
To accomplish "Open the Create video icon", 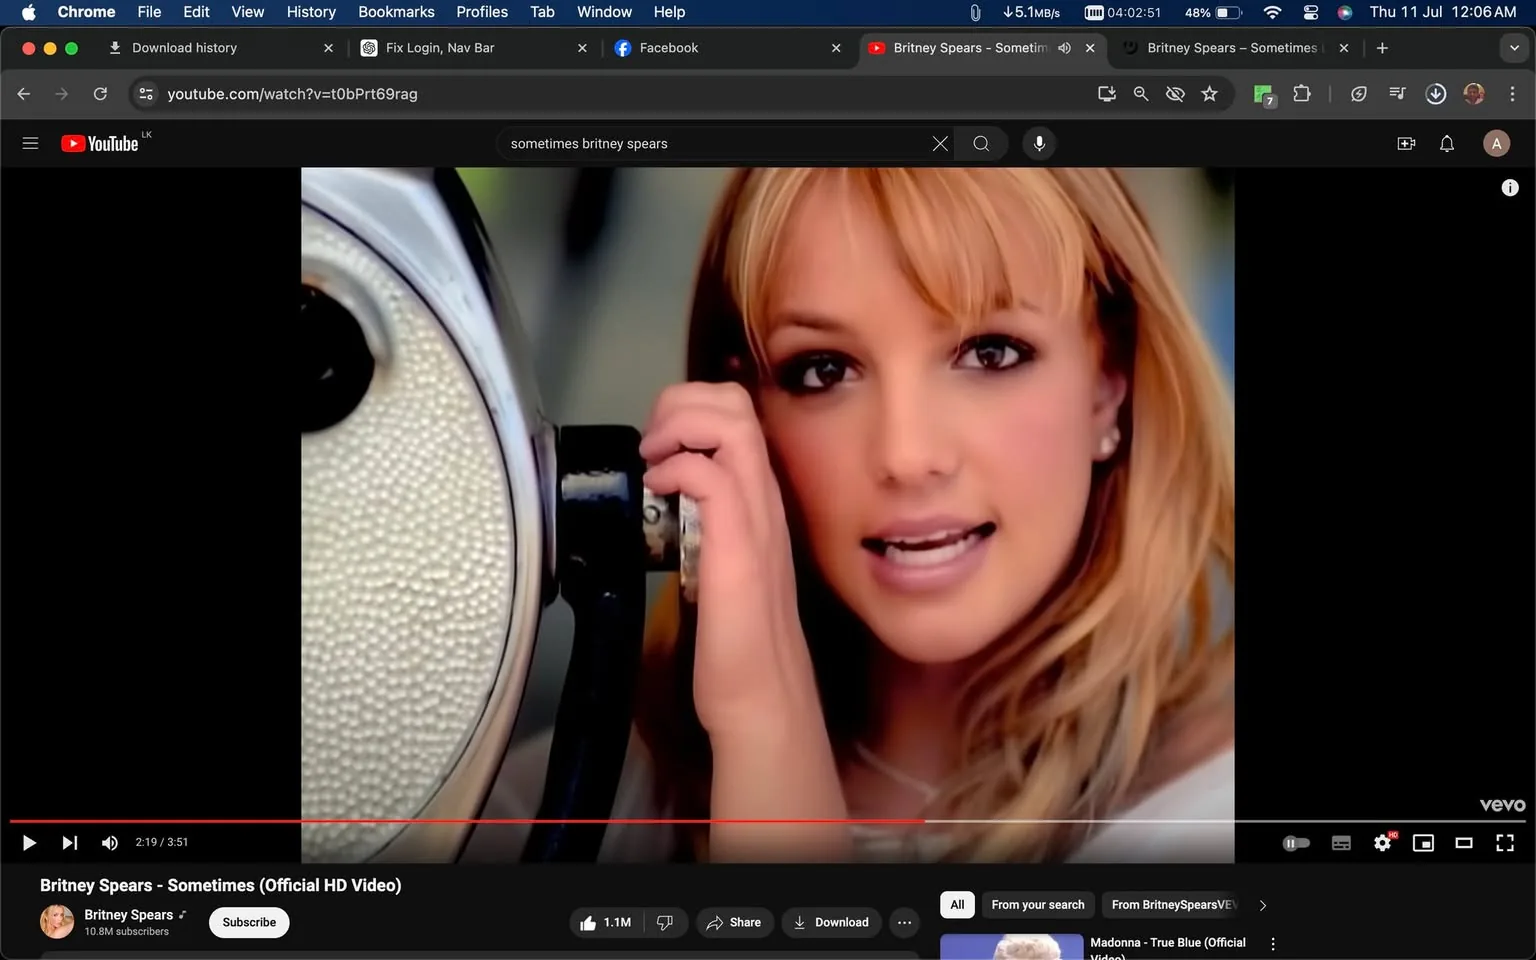I will pos(1406,143).
